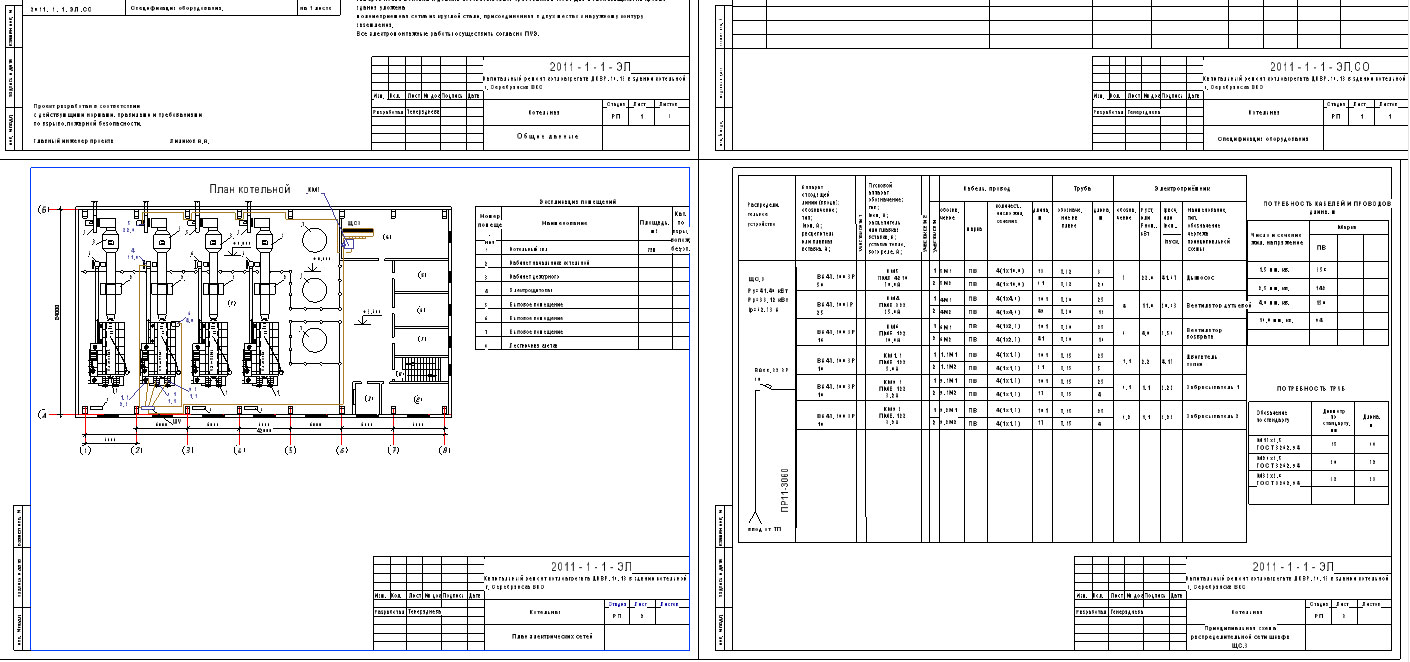1410x662 pixels.
Task: Click 'Забрасыватель 1' row label
Action: (1213, 385)
